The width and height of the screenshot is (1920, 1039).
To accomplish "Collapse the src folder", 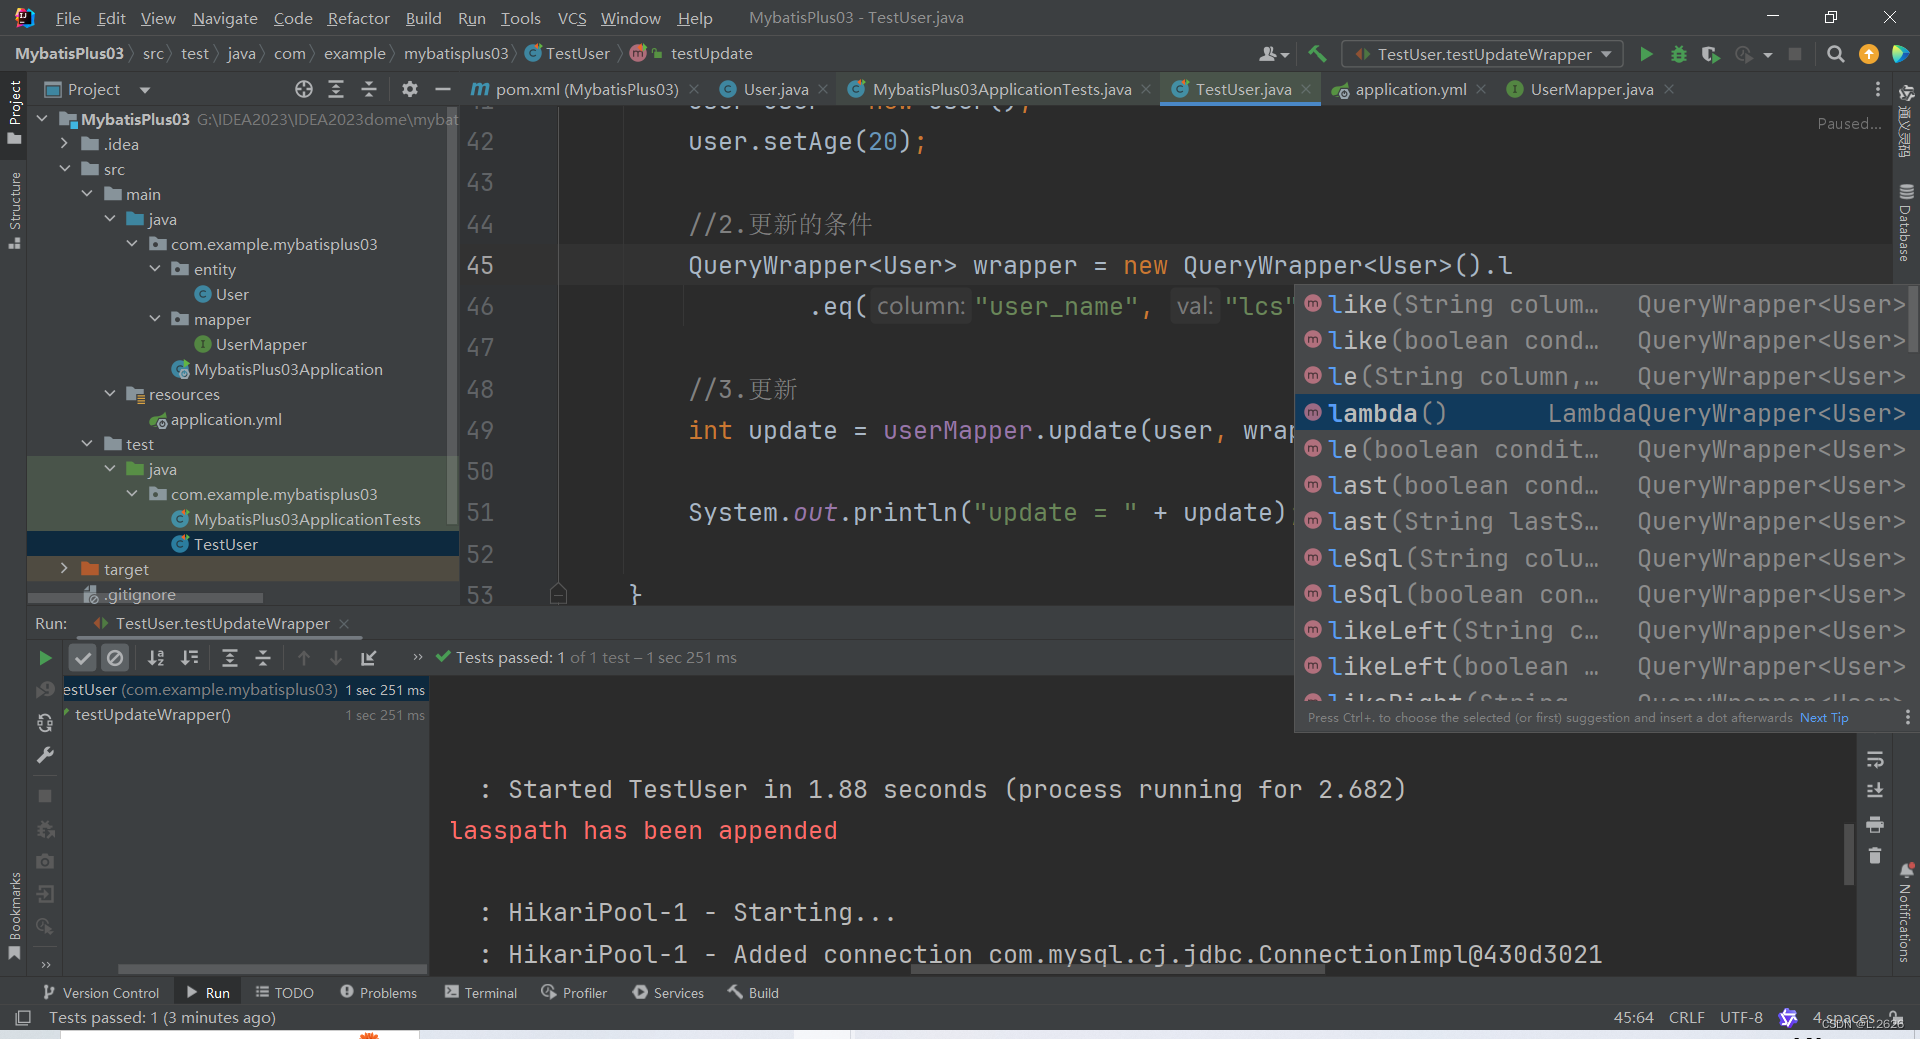I will 65,169.
